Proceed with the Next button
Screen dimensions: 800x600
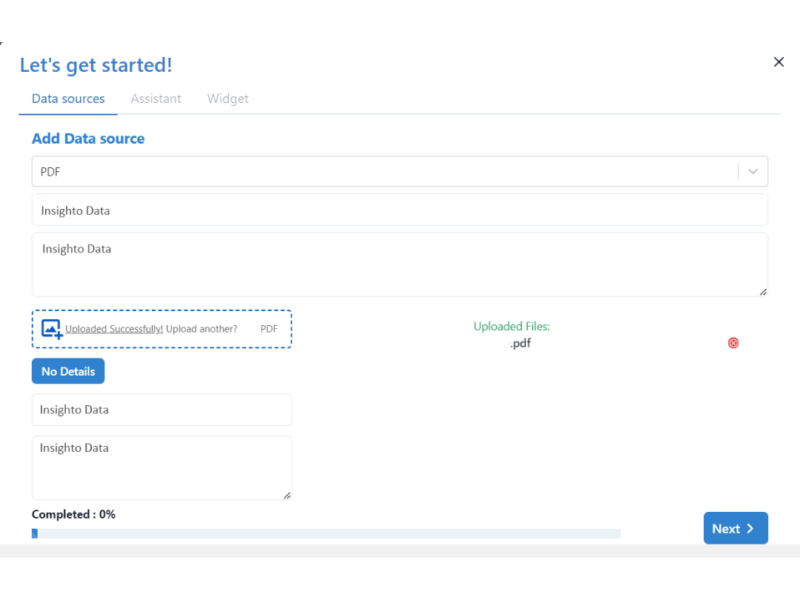click(x=735, y=529)
